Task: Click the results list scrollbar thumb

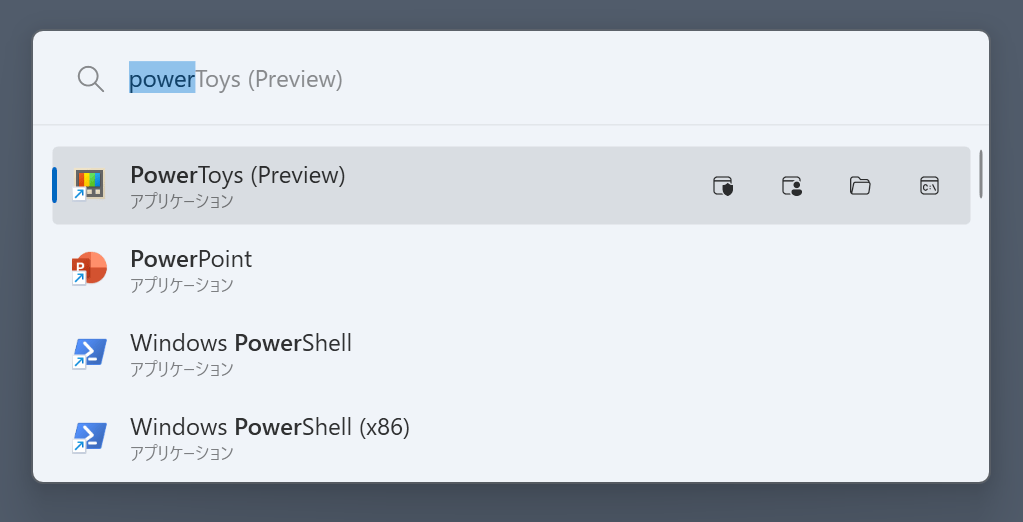Action: point(981,173)
